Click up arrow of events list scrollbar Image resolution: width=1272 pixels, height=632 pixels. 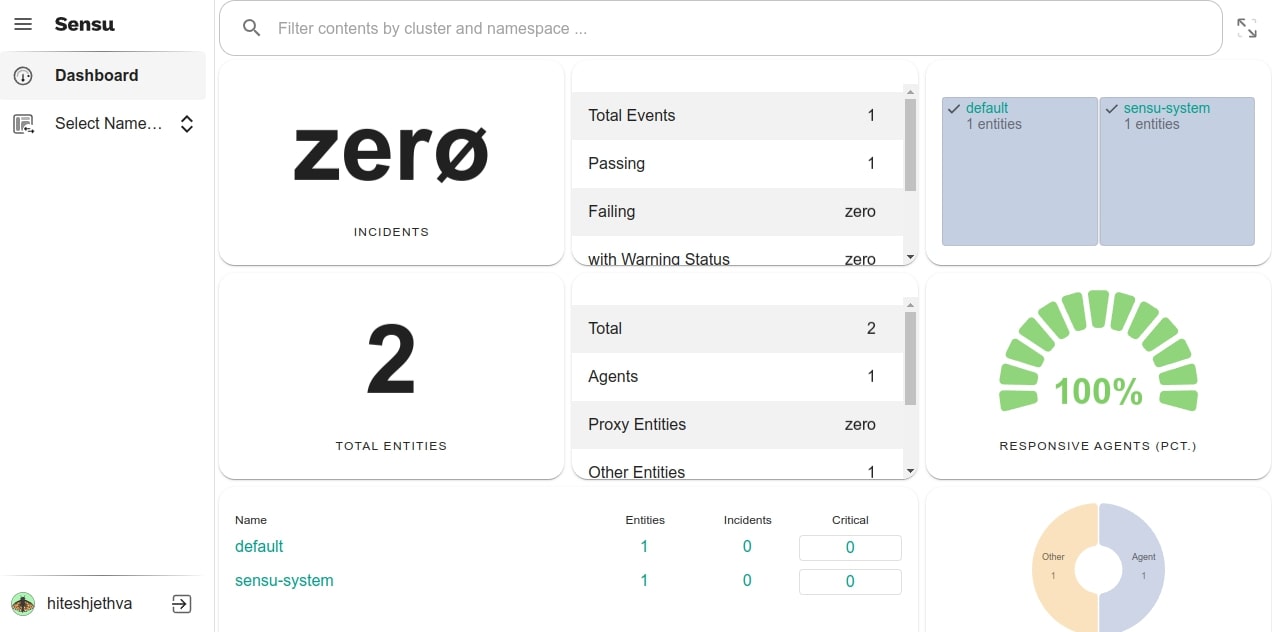[910, 91]
